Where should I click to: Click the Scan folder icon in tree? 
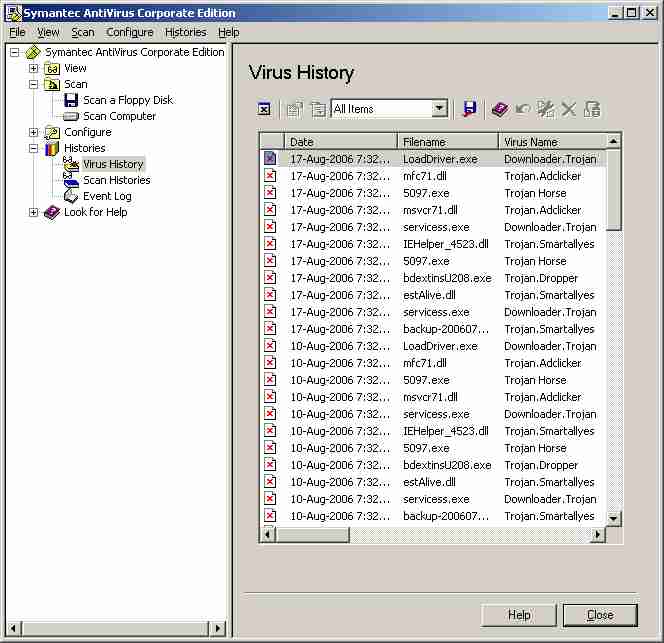(x=52, y=84)
